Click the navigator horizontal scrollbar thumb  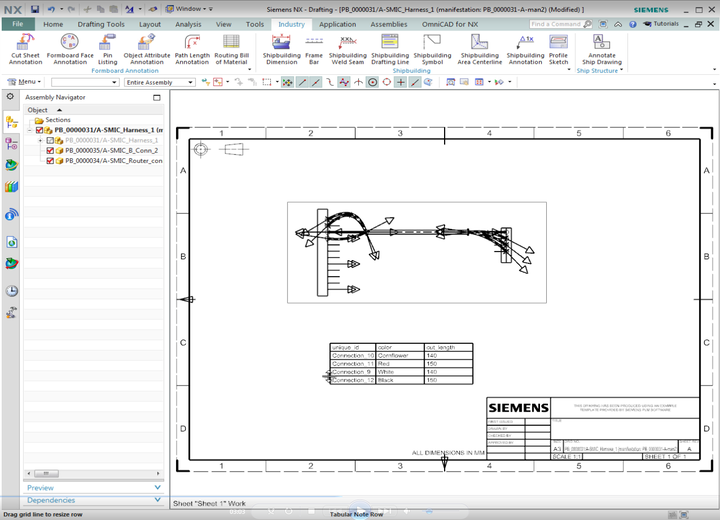(x=46, y=473)
